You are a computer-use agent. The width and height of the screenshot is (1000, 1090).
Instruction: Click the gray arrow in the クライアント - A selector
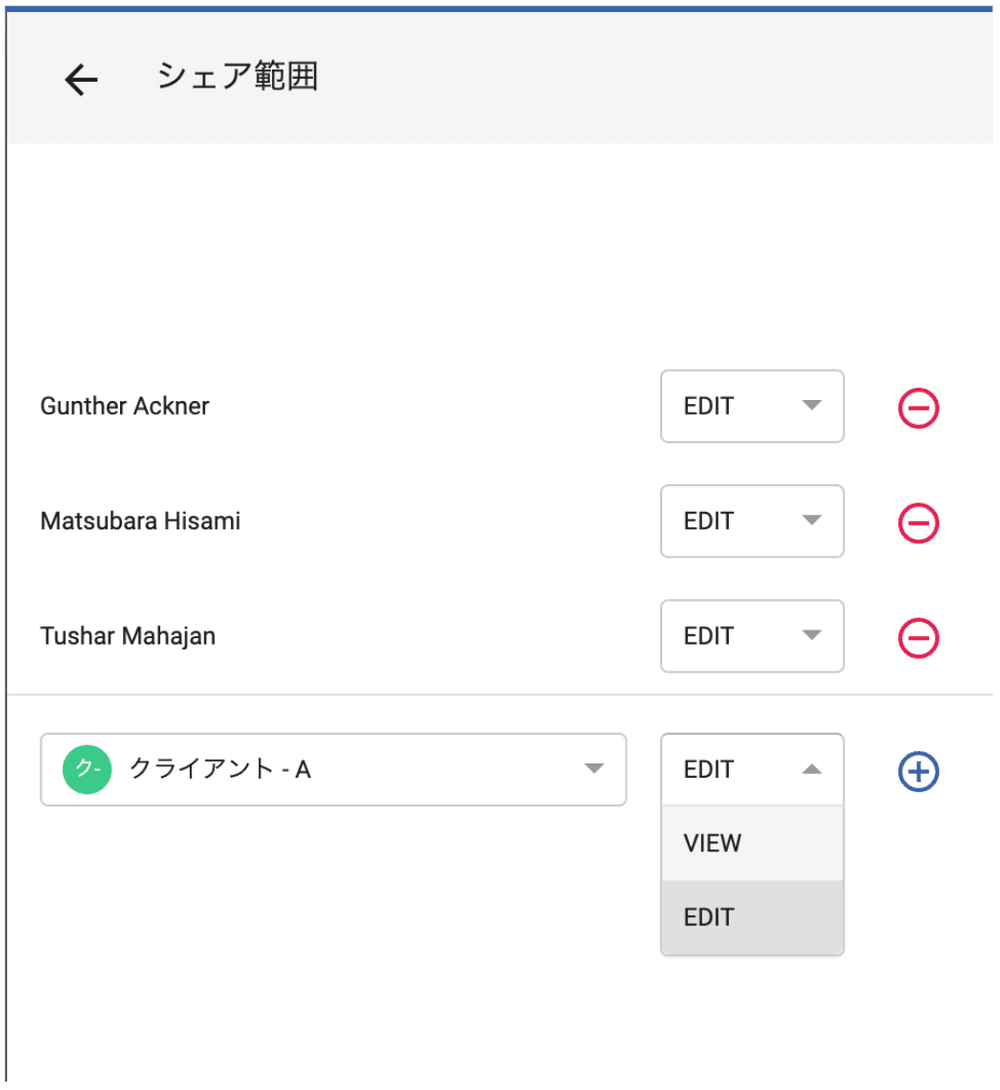pyautogui.click(x=594, y=769)
